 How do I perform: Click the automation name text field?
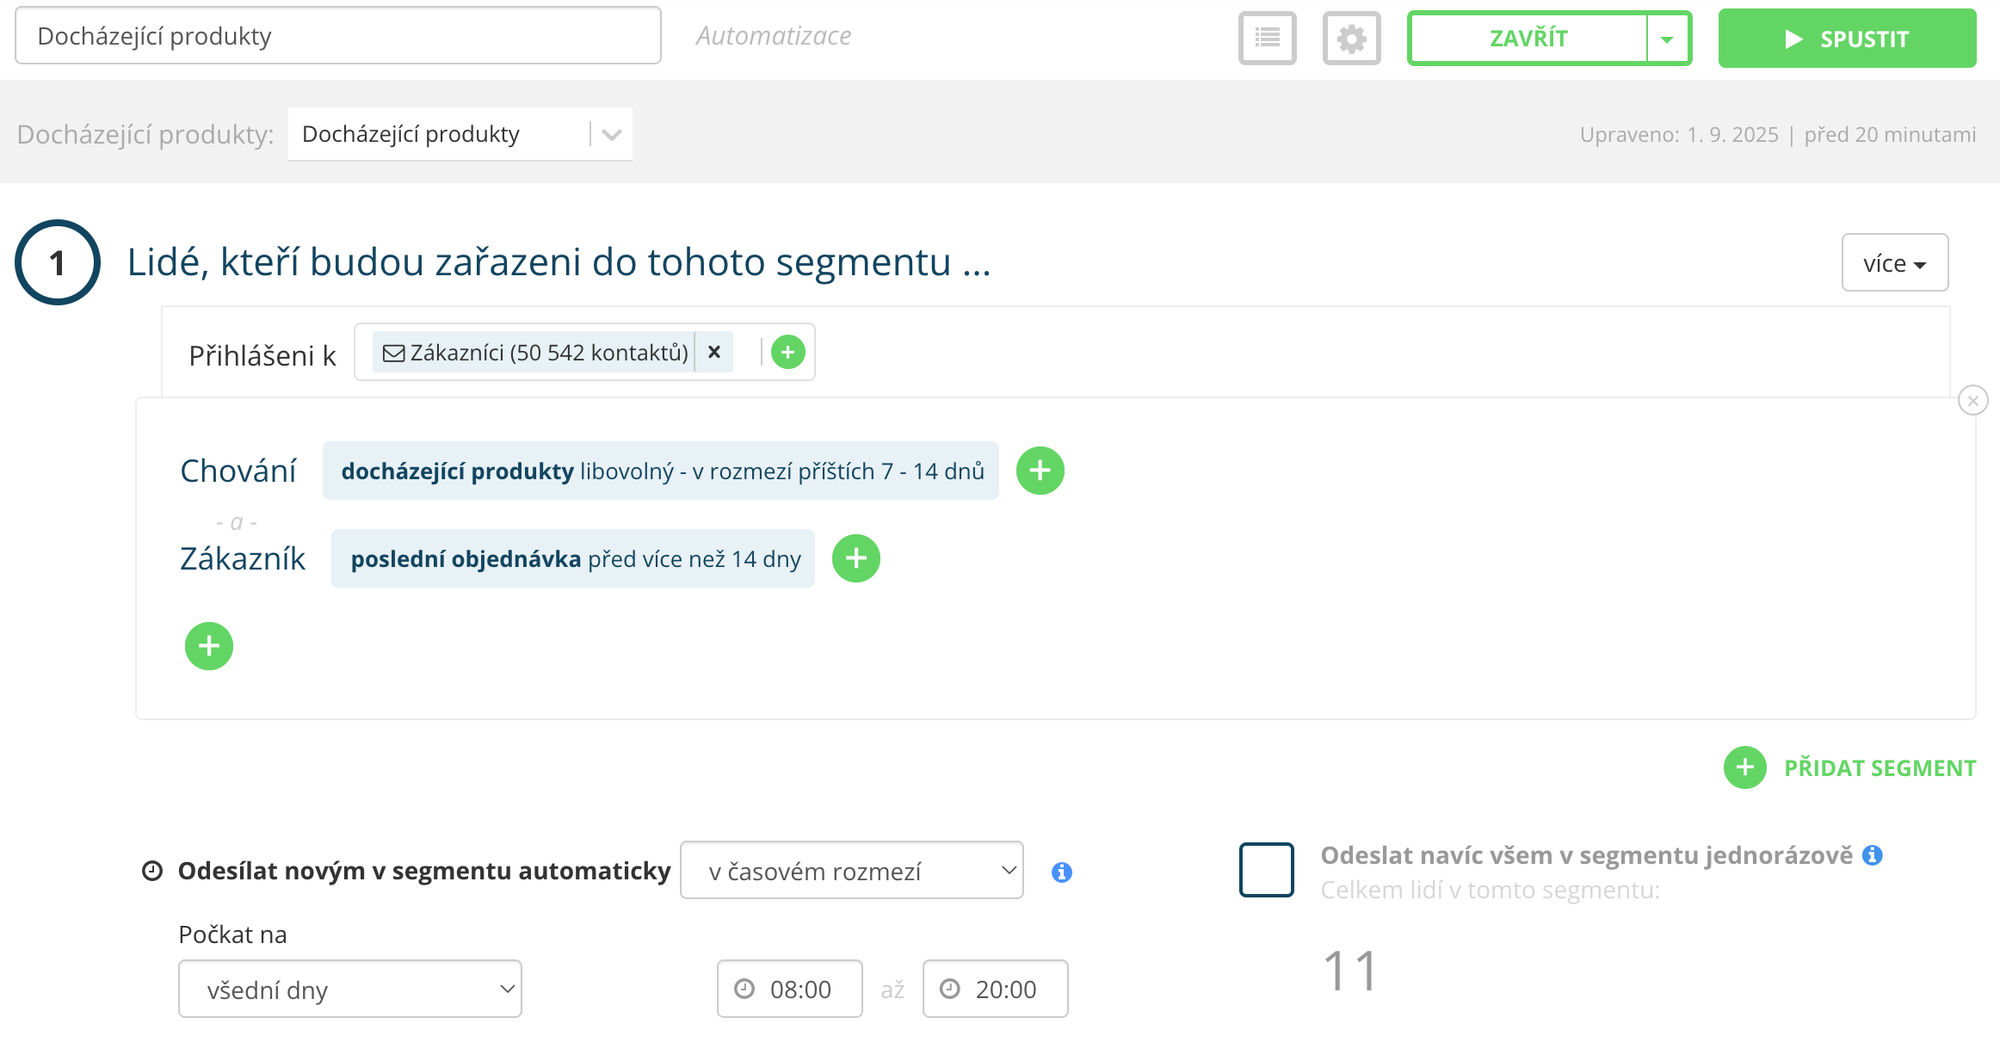pos(338,36)
